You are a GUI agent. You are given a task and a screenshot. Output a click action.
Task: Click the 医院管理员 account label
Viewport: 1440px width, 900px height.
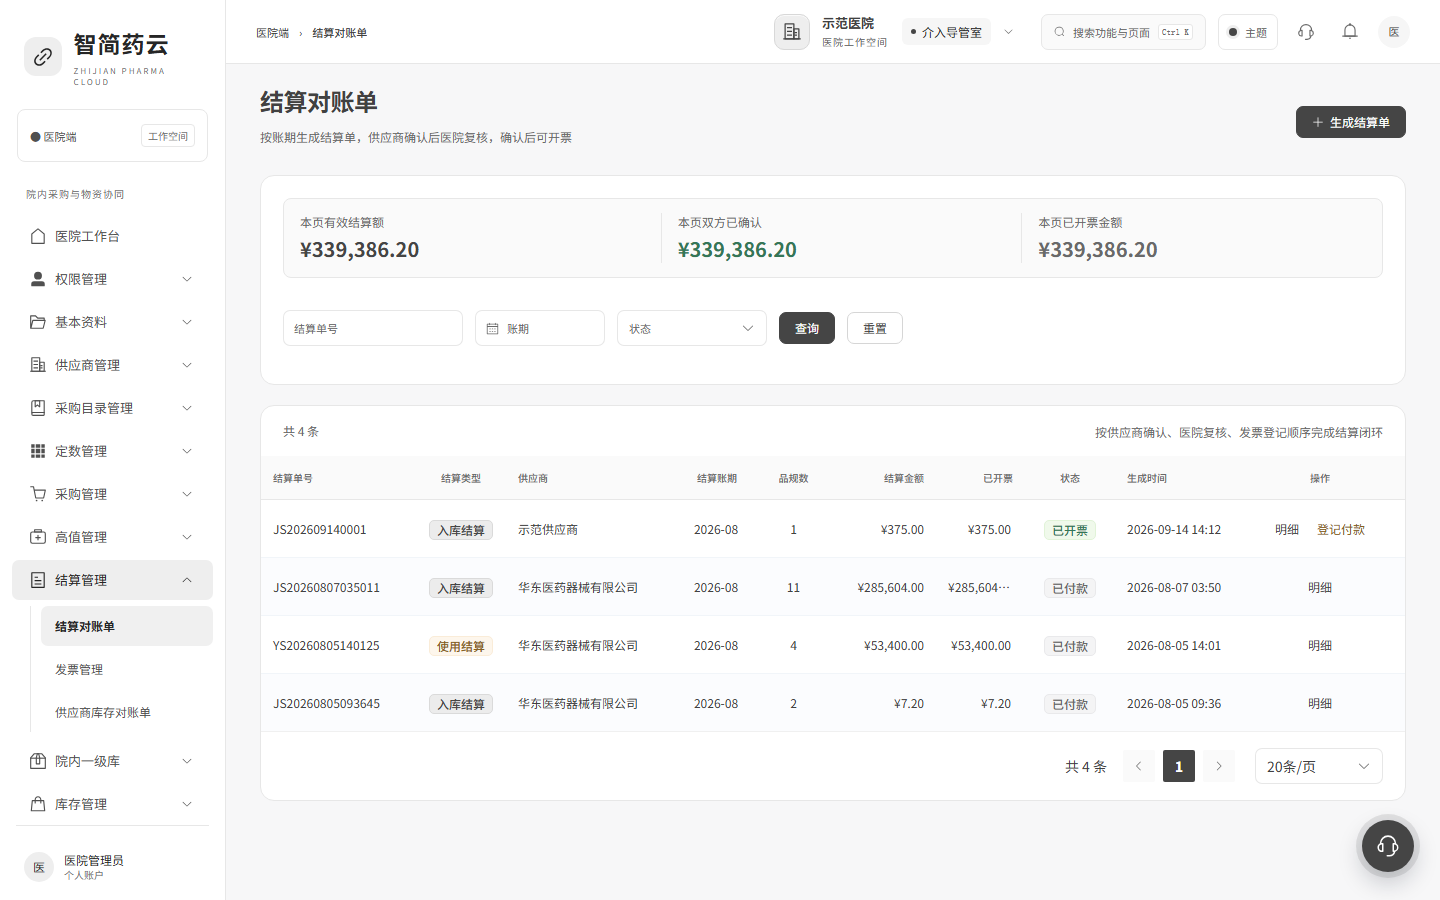click(94, 860)
